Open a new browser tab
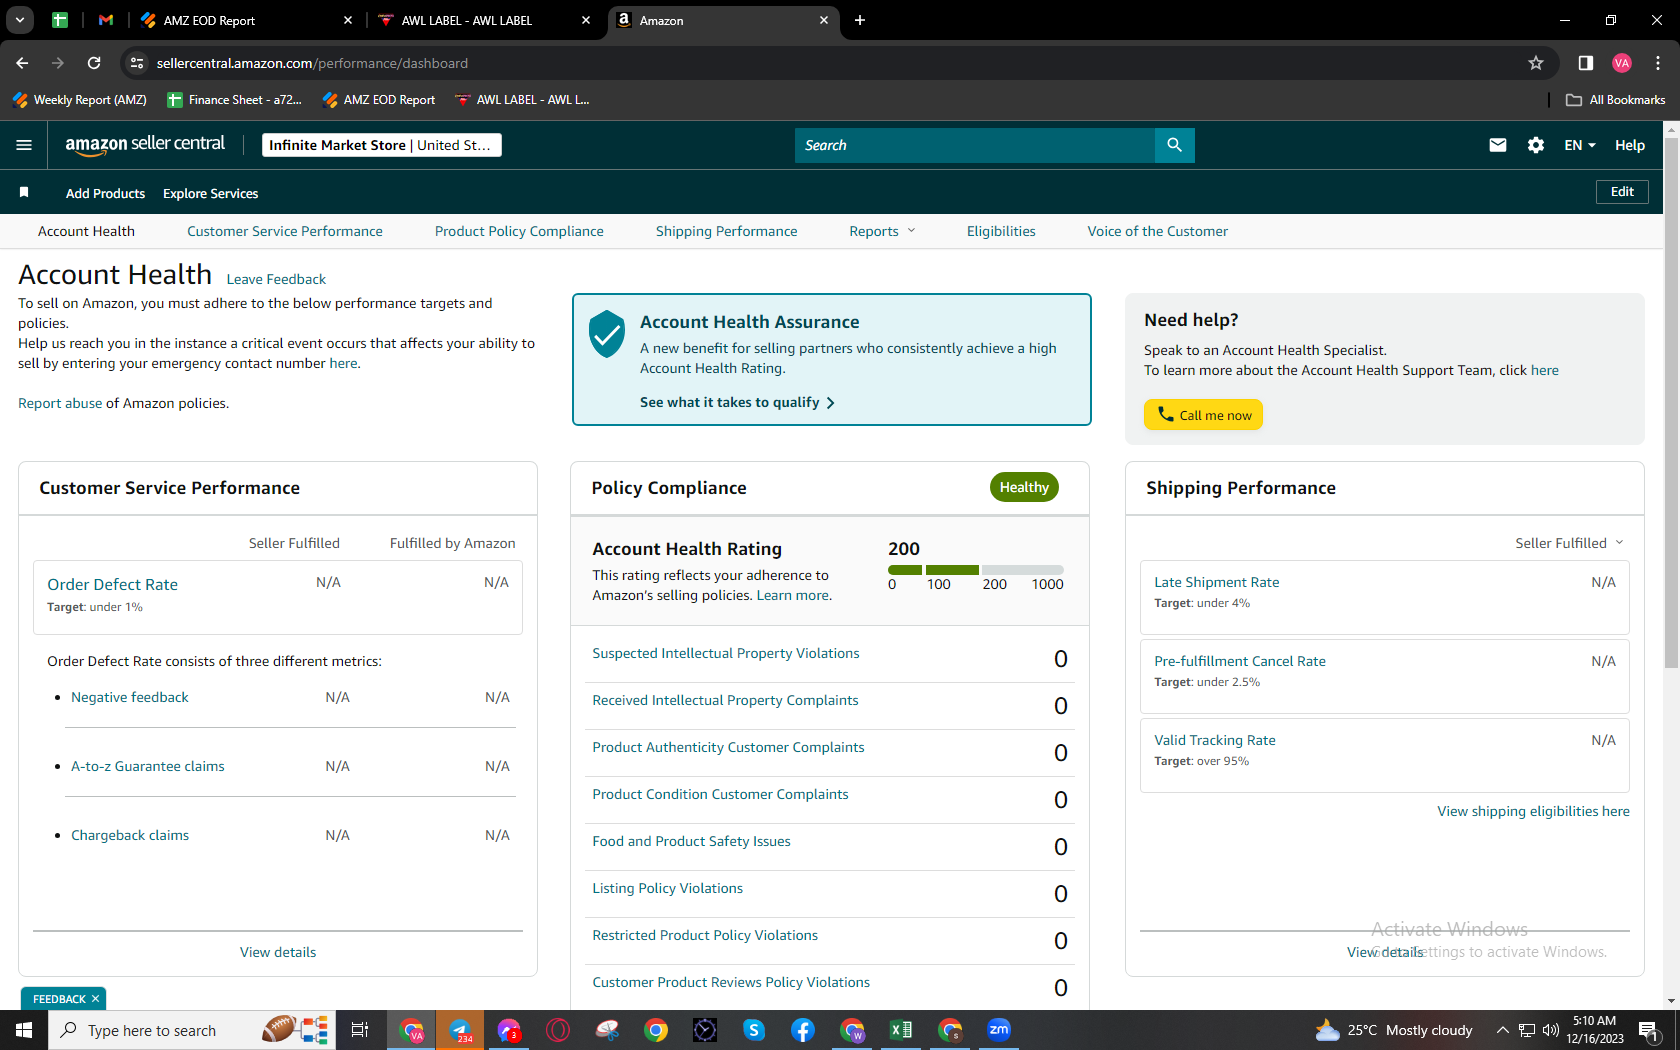The image size is (1680, 1050). [x=860, y=20]
